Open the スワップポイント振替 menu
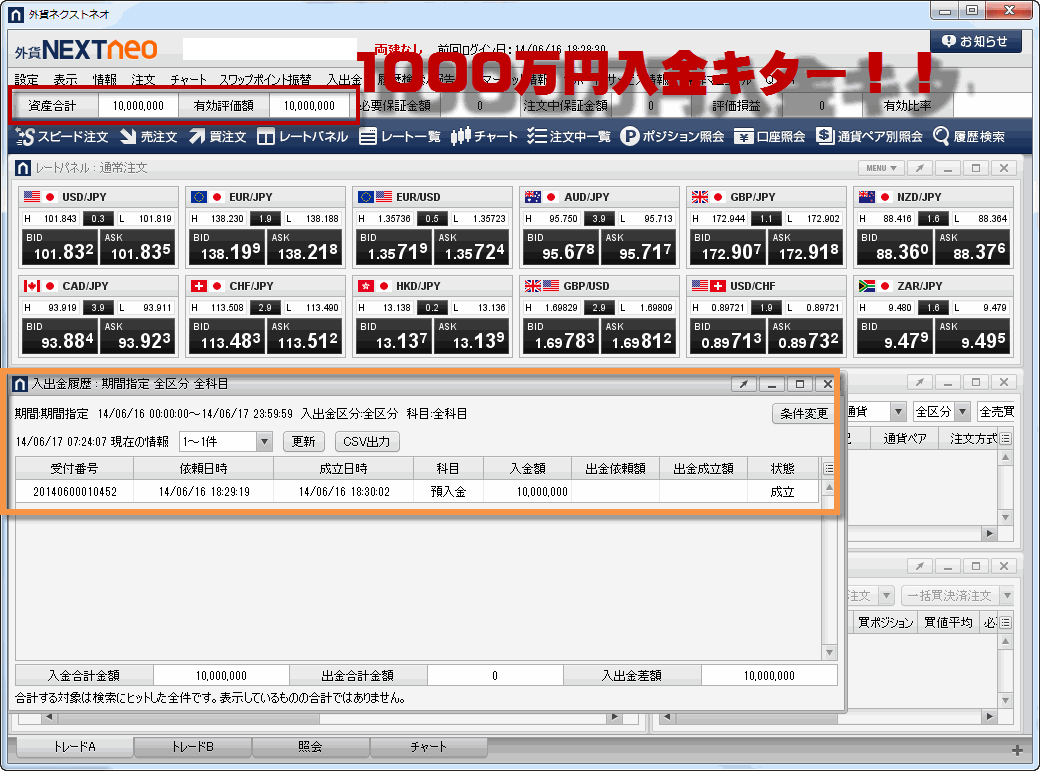The width and height of the screenshot is (1040, 771). click(265, 80)
